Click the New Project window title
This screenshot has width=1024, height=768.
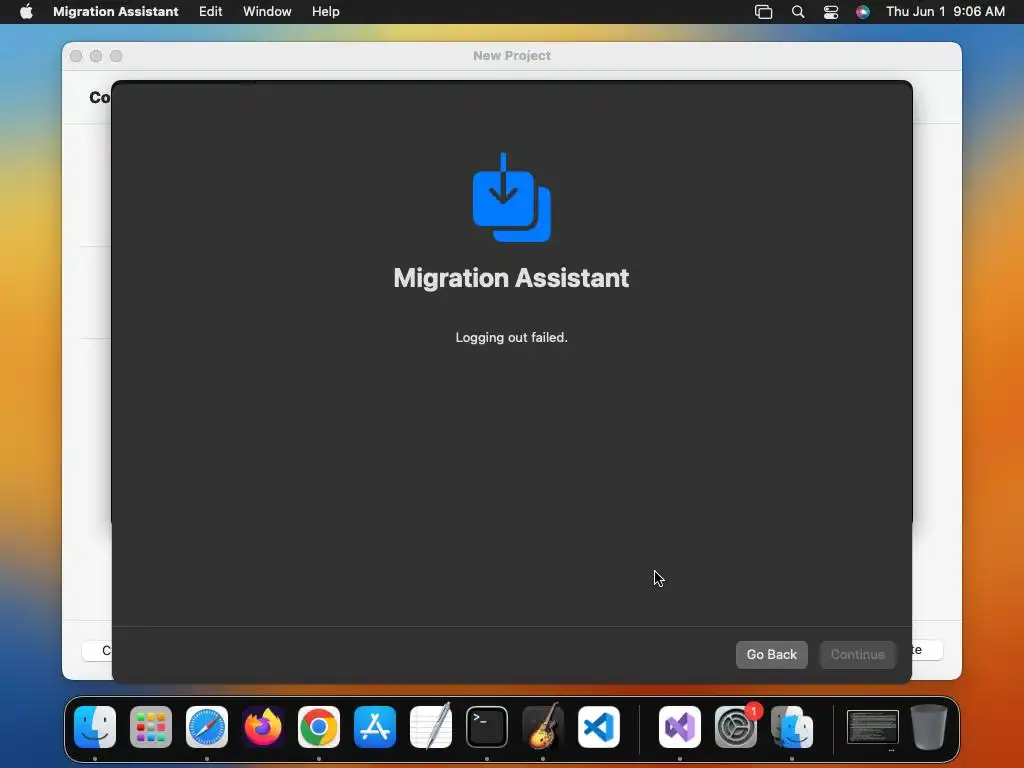pyautogui.click(x=511, y=56)
